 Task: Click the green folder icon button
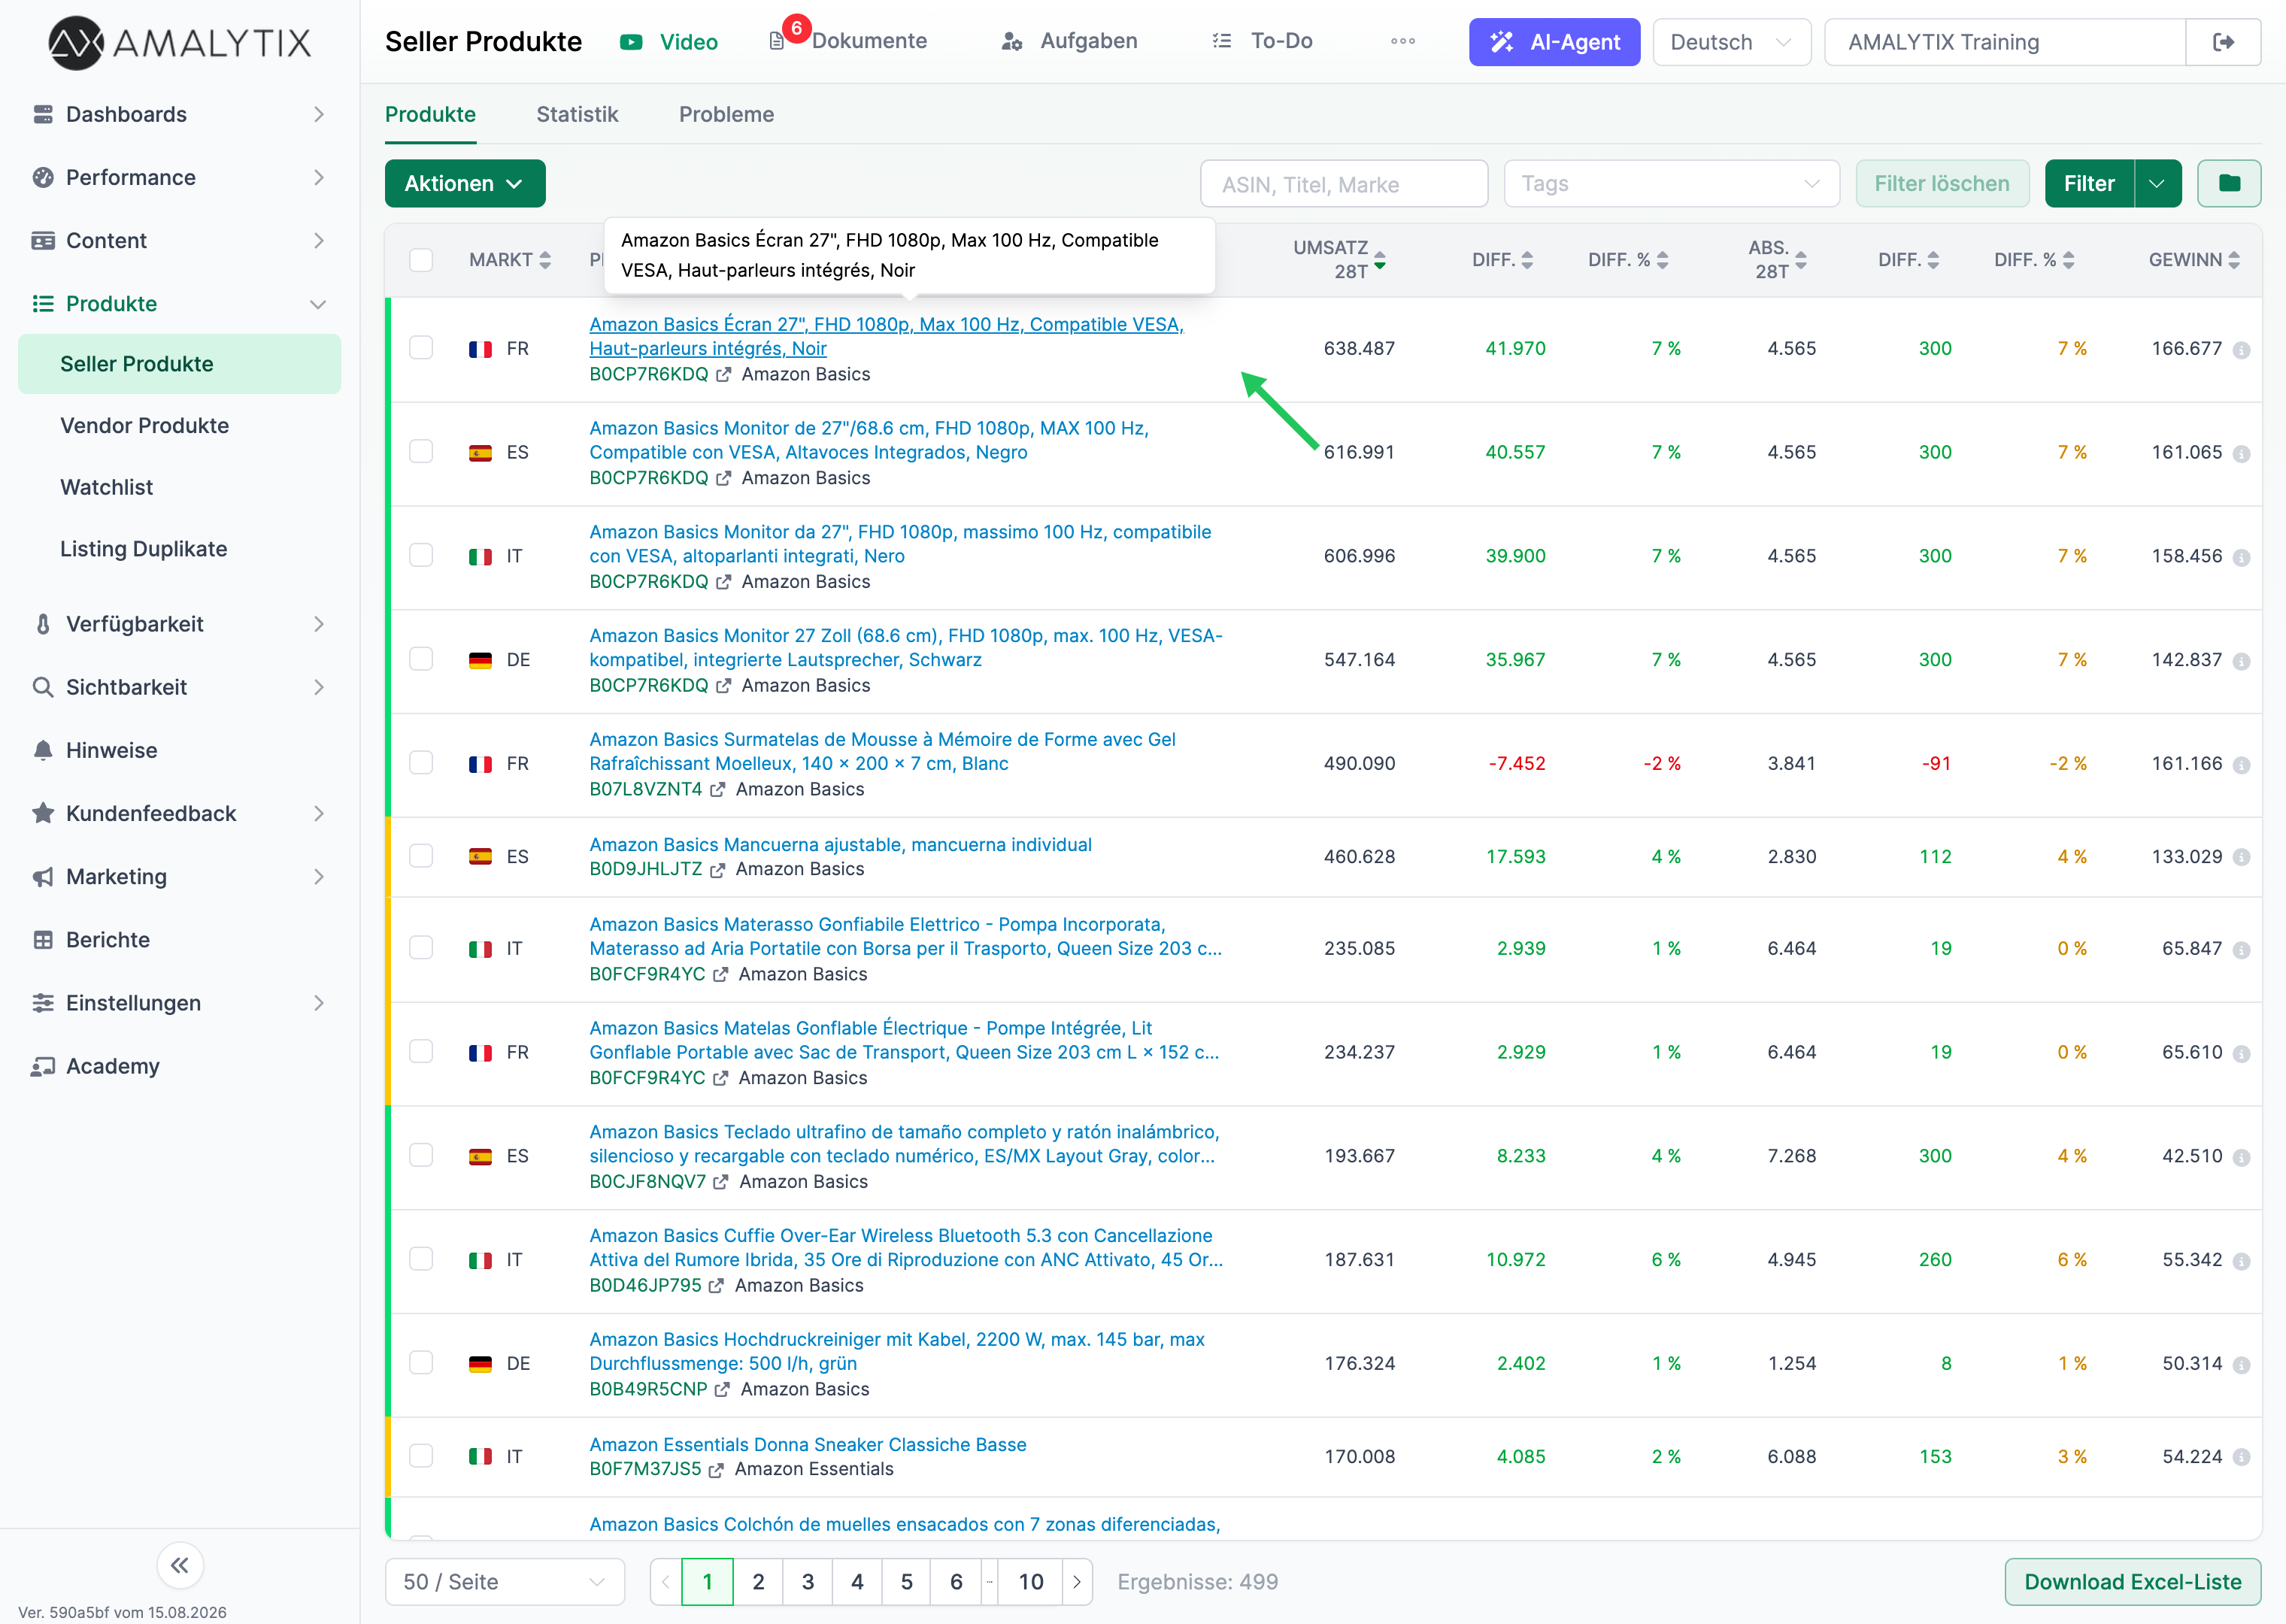click(2229, 183)
